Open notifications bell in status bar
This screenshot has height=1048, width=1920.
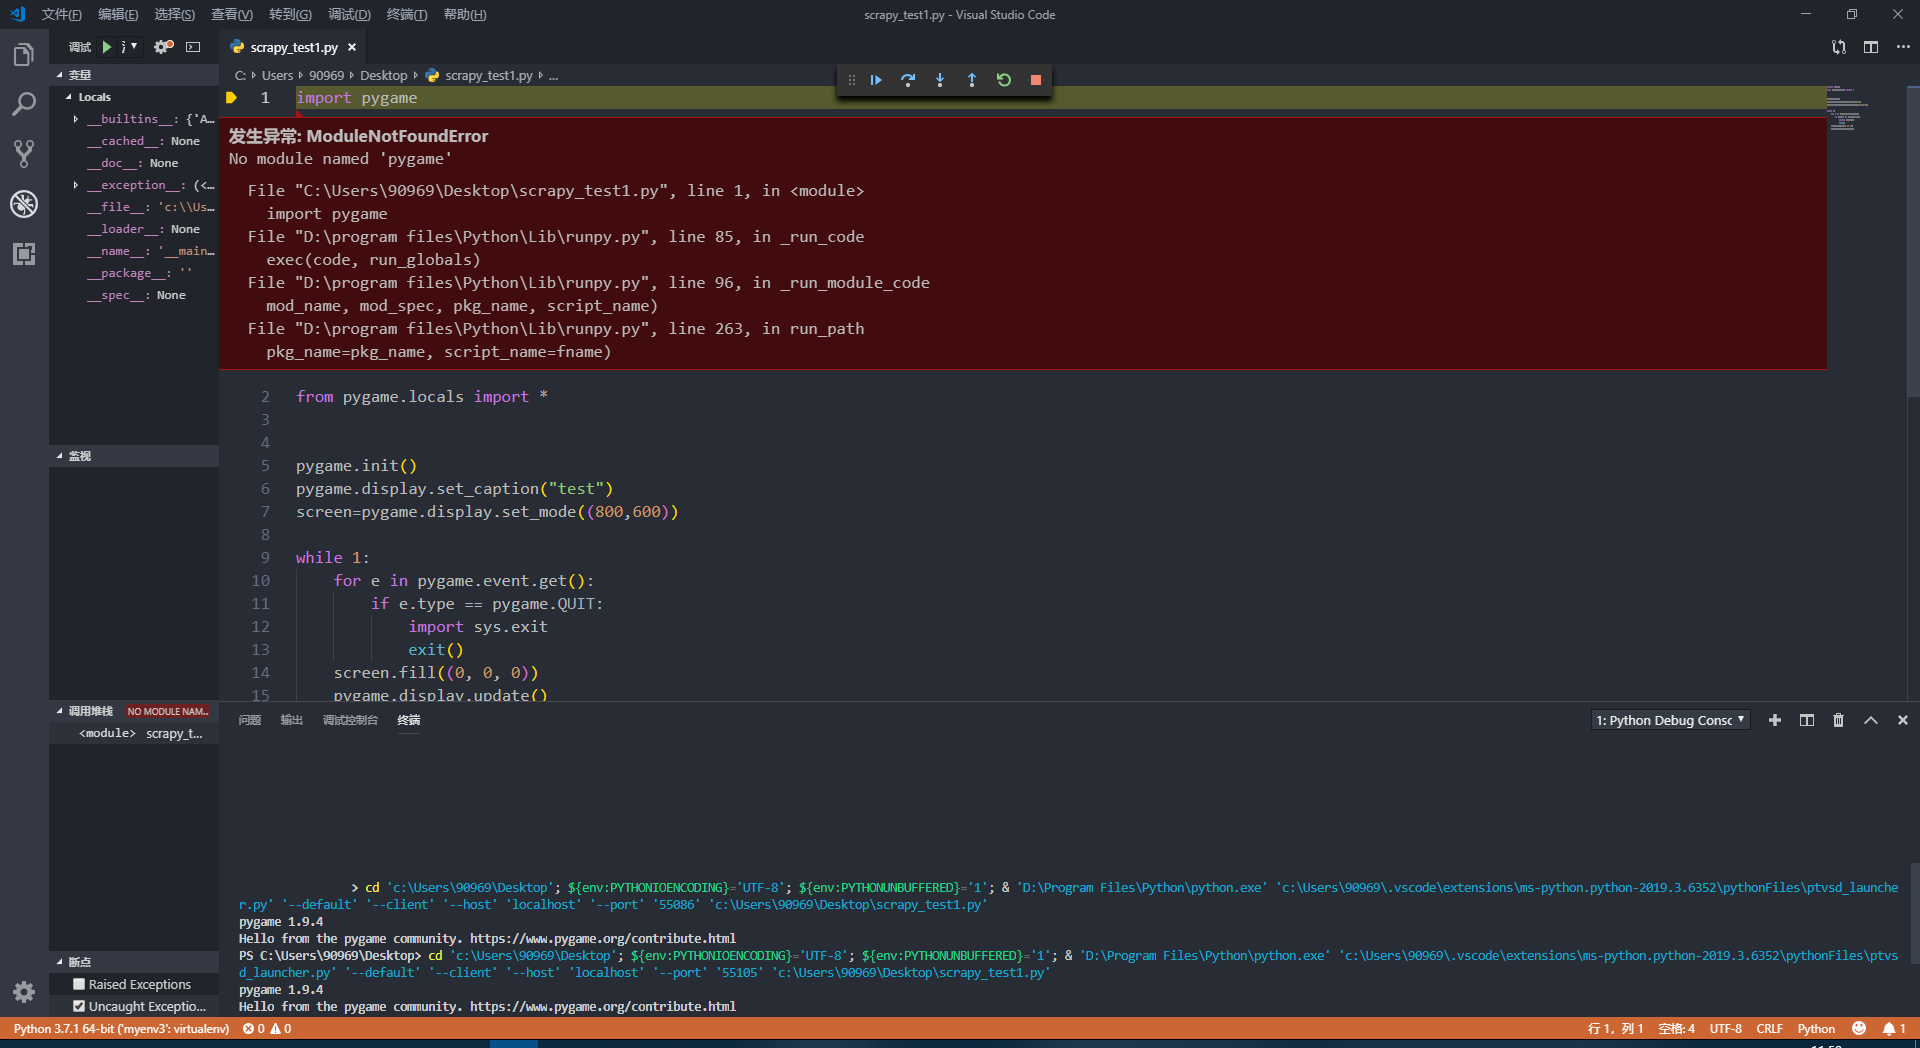click(1894, 1028)
